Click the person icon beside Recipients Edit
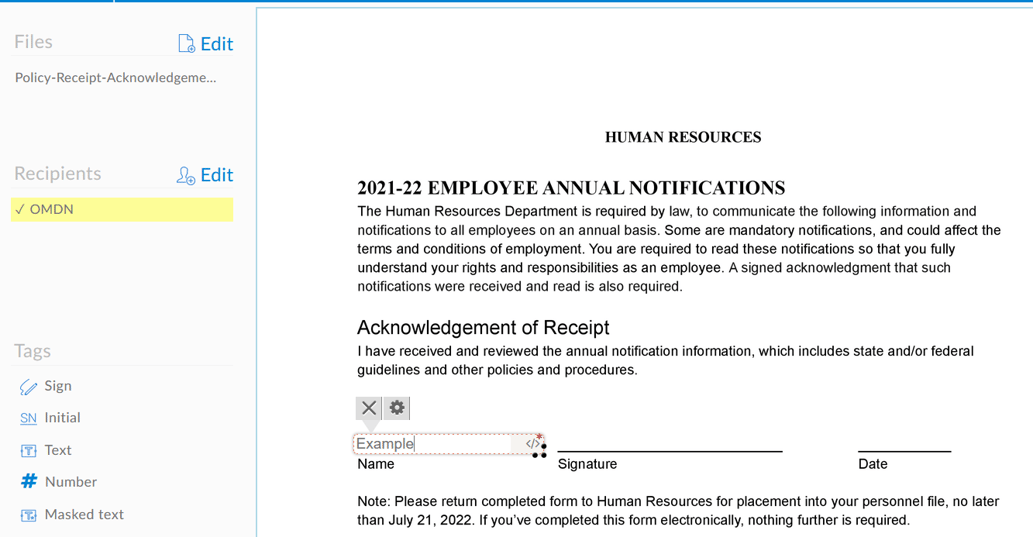The image size is (1033, 537). click(x=186, y=175)
